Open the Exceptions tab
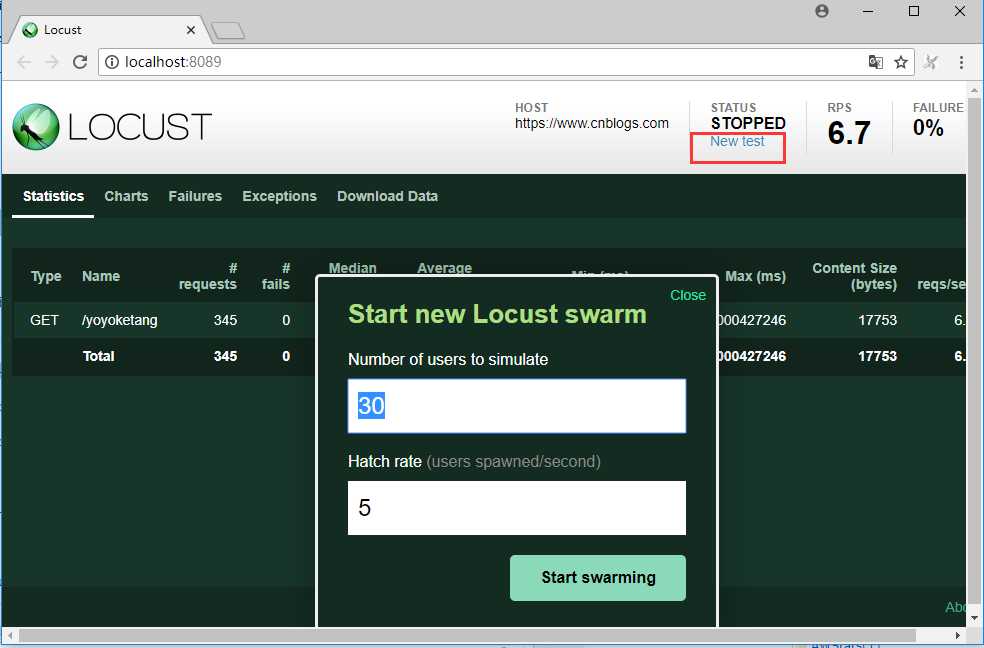984x648 pixels. click(x=279, y=196)
